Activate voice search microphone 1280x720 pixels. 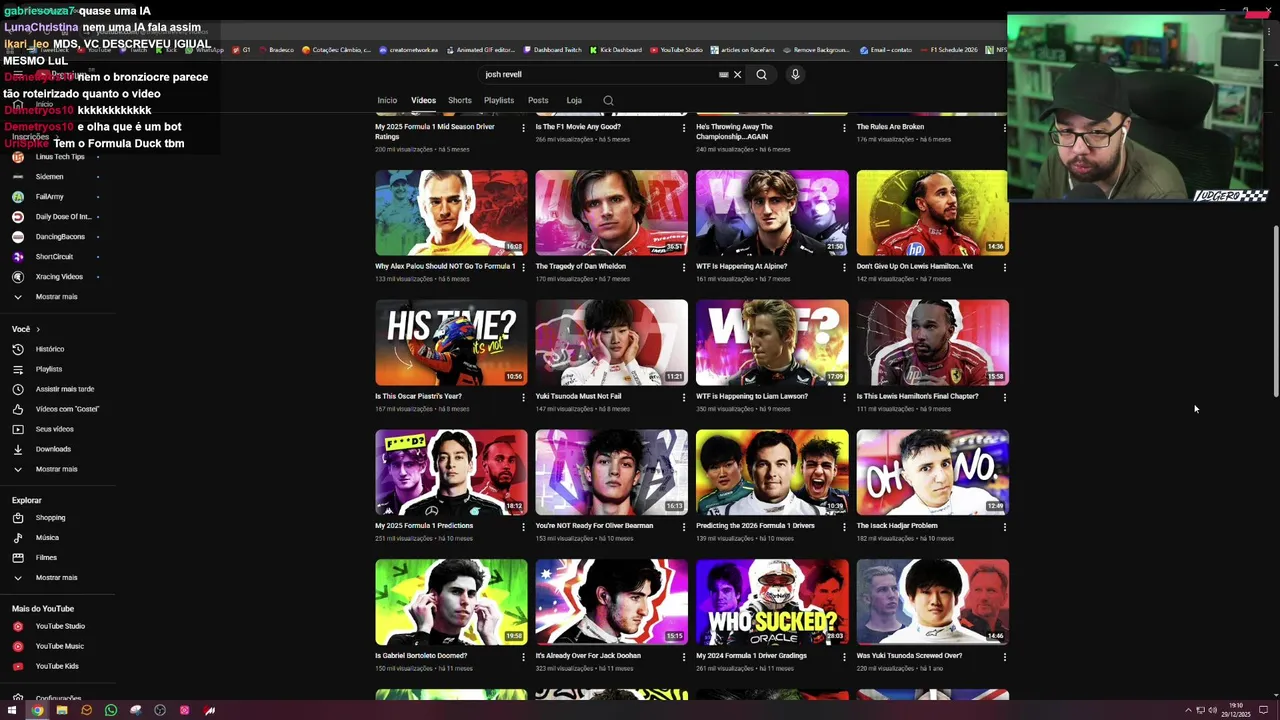(x=795, y=74)
